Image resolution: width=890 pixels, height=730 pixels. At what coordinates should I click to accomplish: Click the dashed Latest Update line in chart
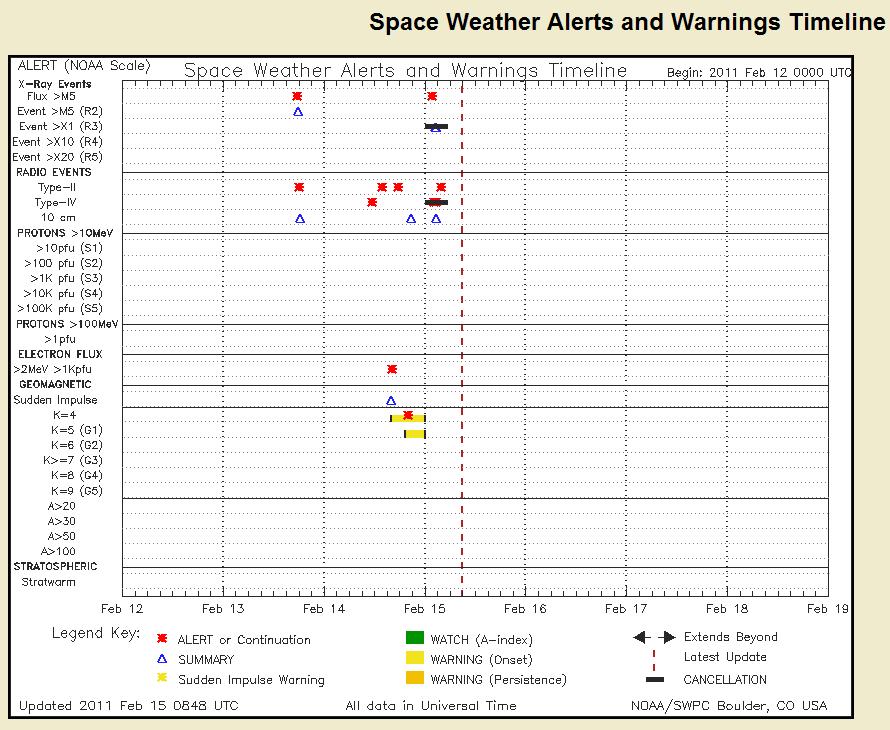pos(462,338)
